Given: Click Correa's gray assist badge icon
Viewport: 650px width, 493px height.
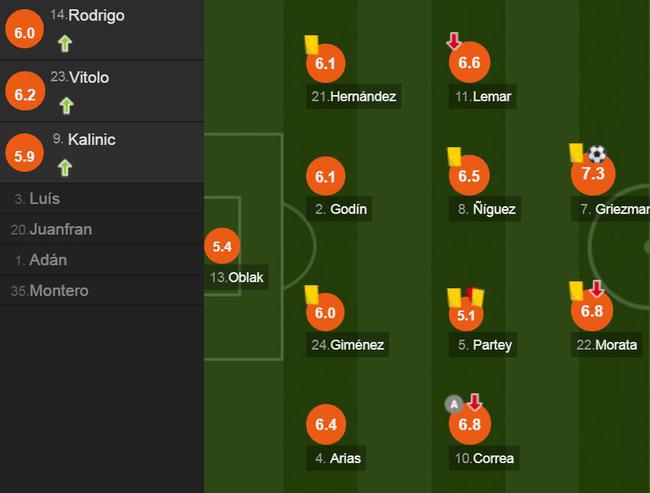Looking at the screenshot, I should [x=454, y=404].
